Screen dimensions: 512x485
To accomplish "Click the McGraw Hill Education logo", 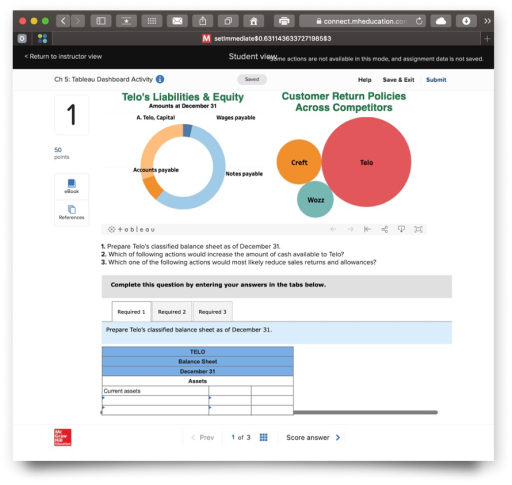I will click(63, 437).
